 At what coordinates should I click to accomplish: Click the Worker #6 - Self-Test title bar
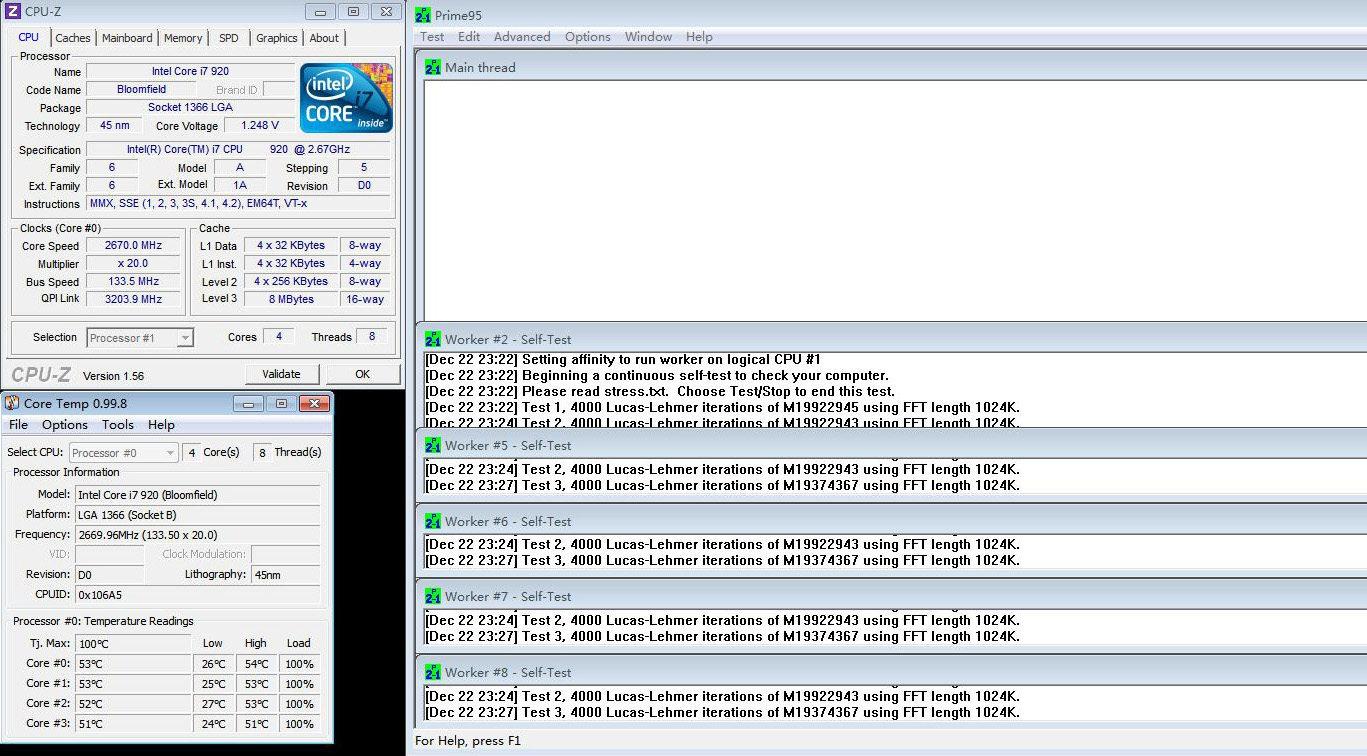(x=891, y=521)
